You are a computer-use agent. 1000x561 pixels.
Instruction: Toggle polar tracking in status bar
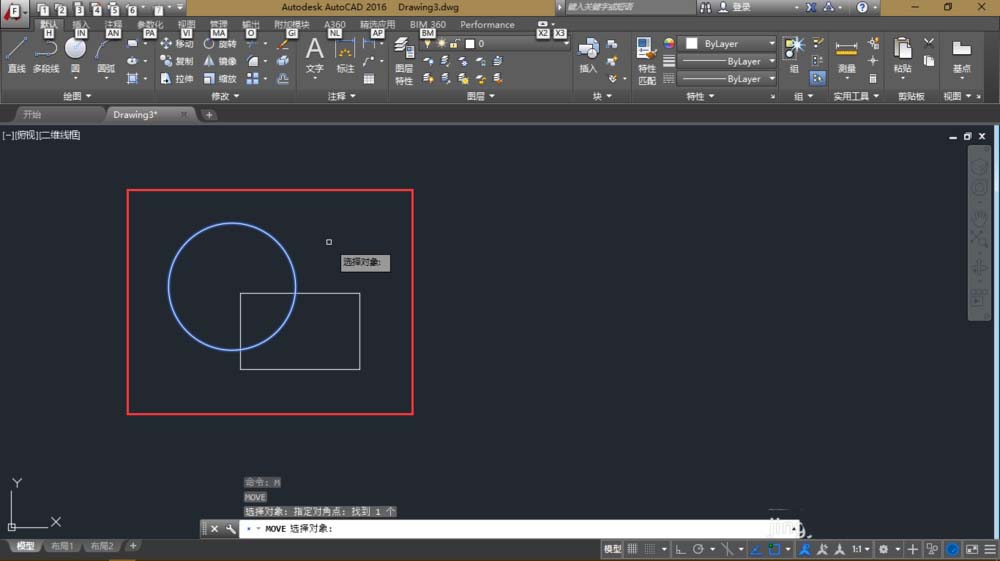coord(699,549)
